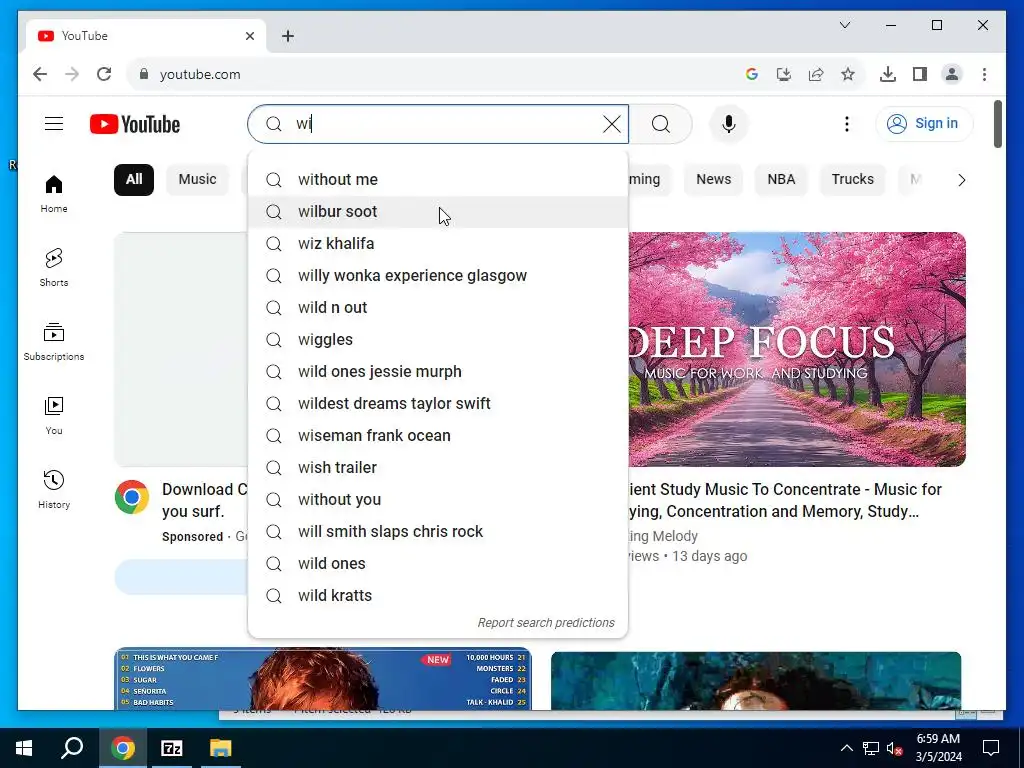Select the All filter chip
Image resolution: width=1024 pixels, height=768 pixels.
134,180
